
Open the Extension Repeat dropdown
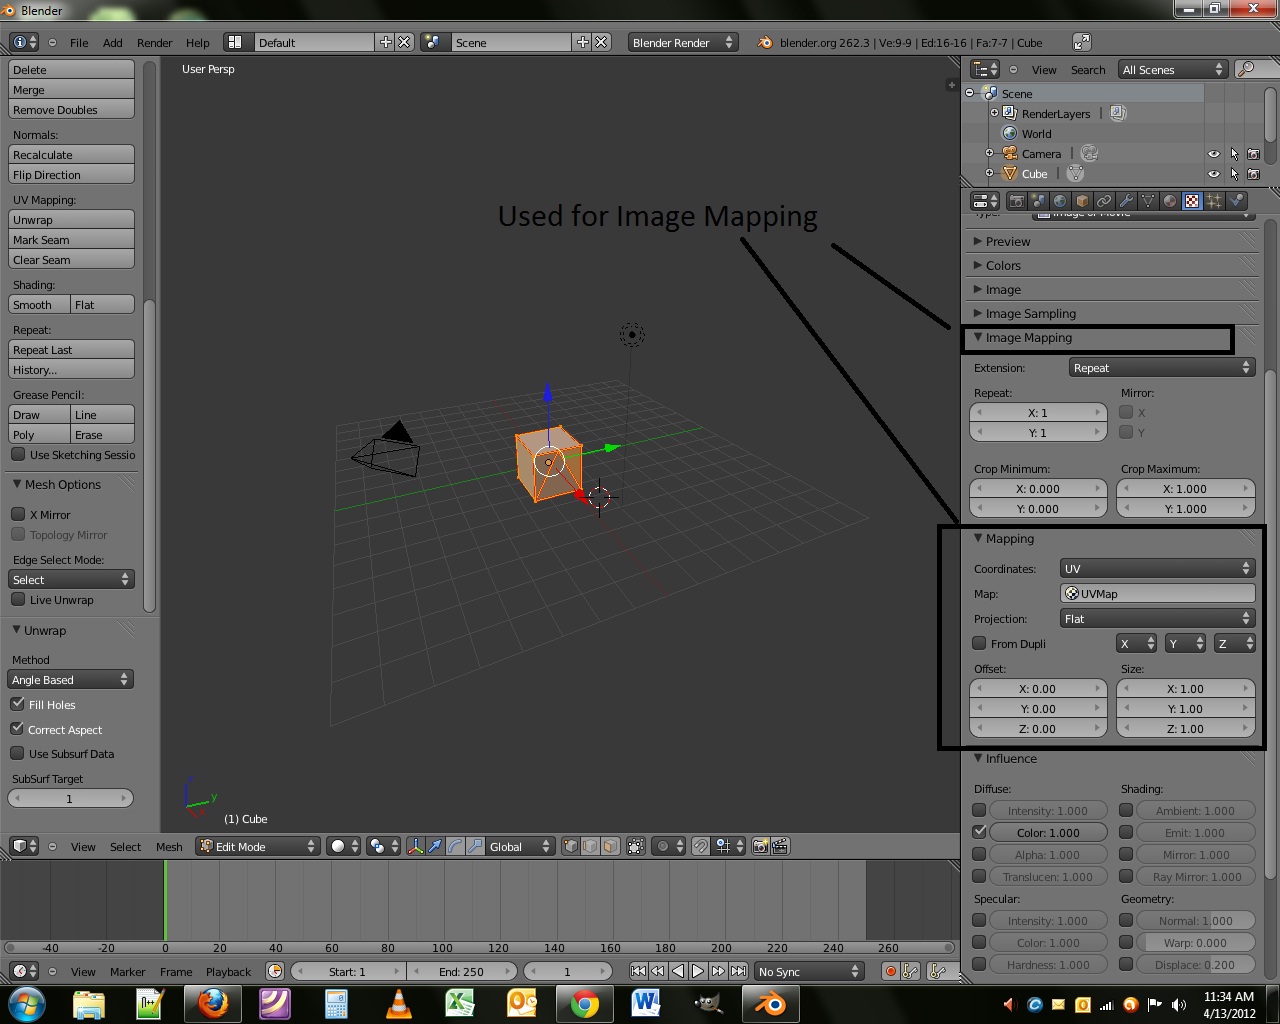[x=1161, y=367]
